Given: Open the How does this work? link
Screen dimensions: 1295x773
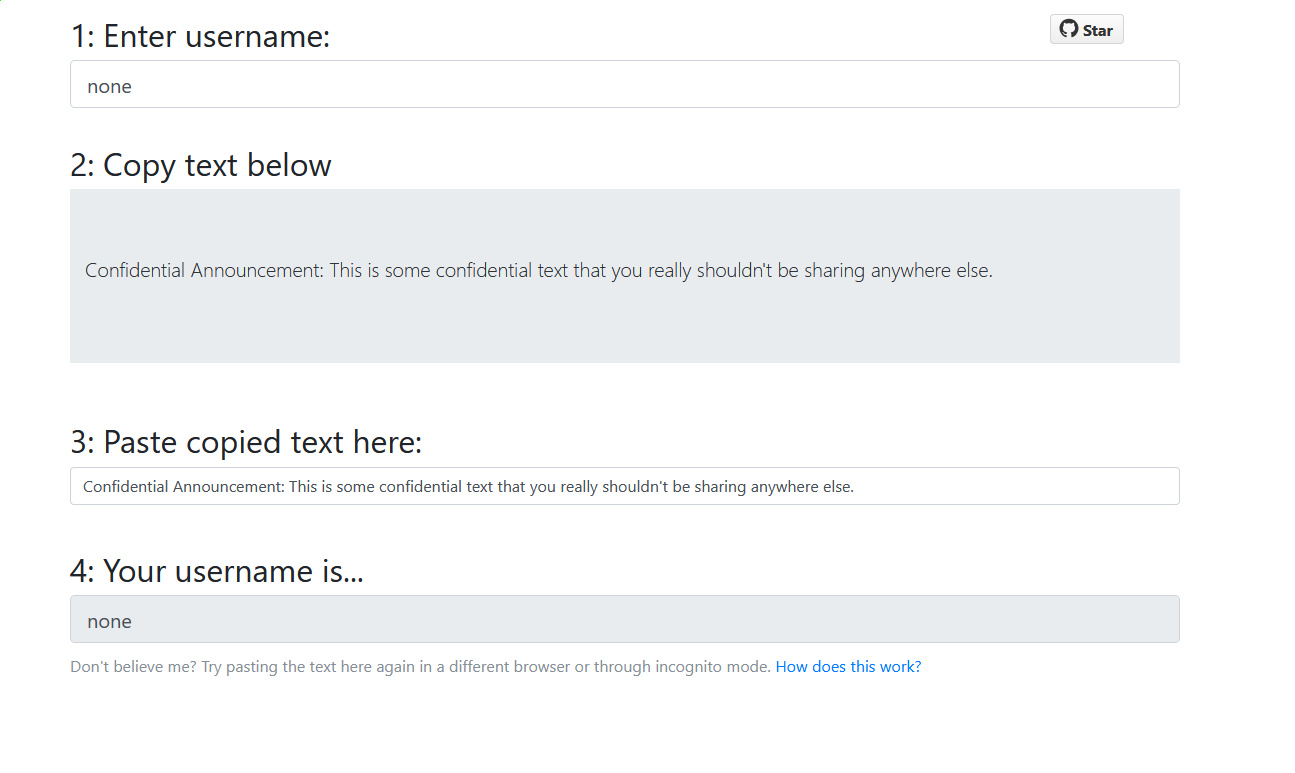Looking at the screenshot, I should point(848,666).
